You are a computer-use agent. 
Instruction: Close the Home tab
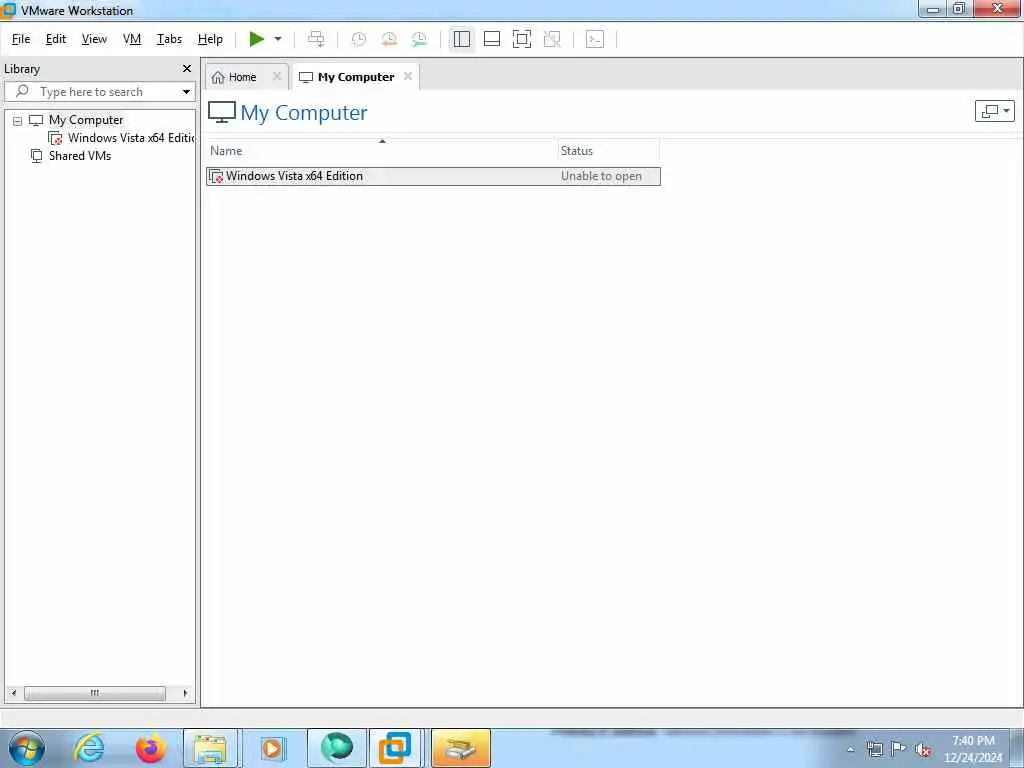pyautogui.click(x=277, y=76)
